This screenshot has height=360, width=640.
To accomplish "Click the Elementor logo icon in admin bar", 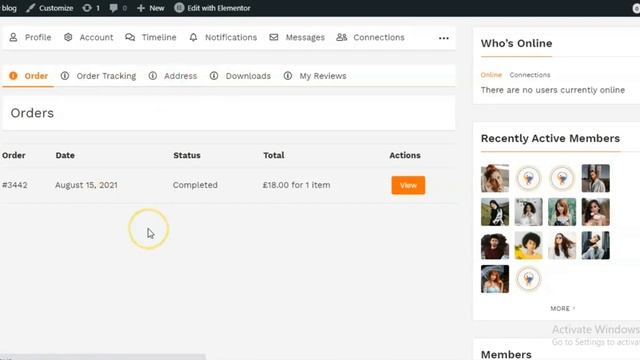I will point(179,8).
